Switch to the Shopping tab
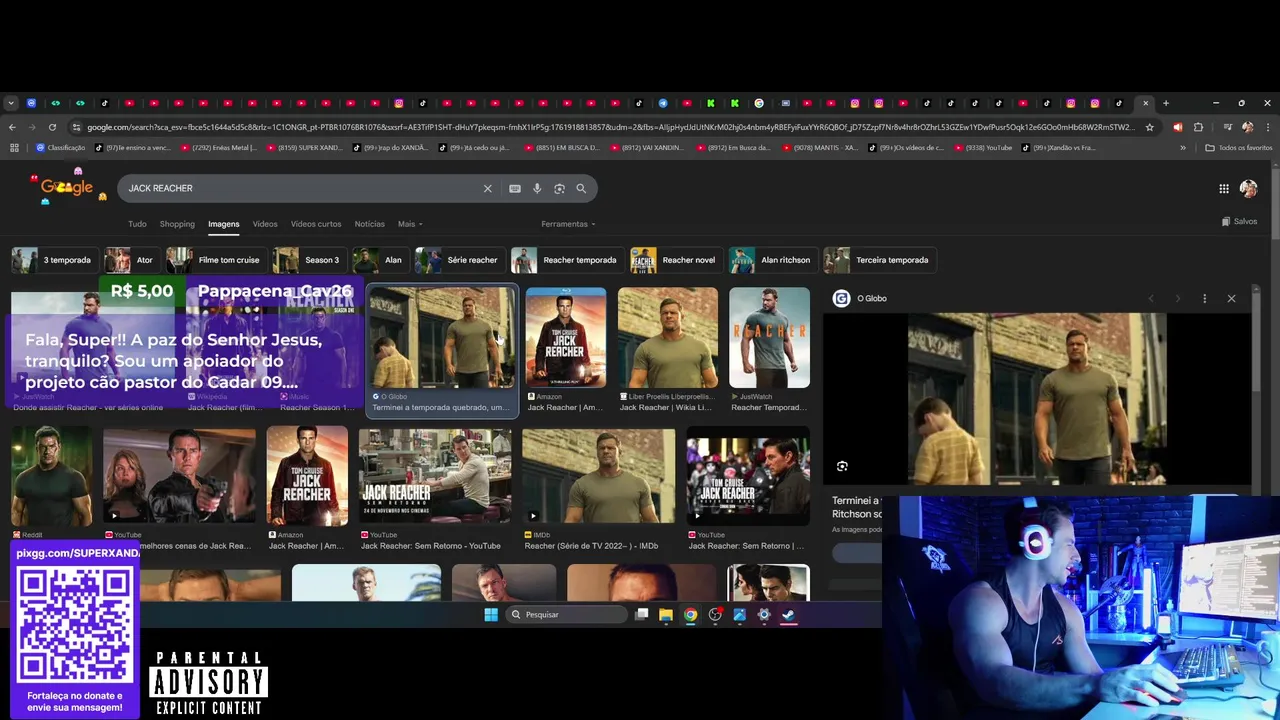The height and width of the screenshot is (720, 1280). point(177,224)
